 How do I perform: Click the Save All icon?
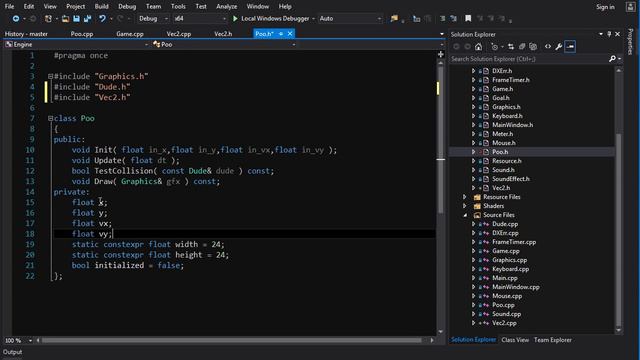[x=87, y=19]
